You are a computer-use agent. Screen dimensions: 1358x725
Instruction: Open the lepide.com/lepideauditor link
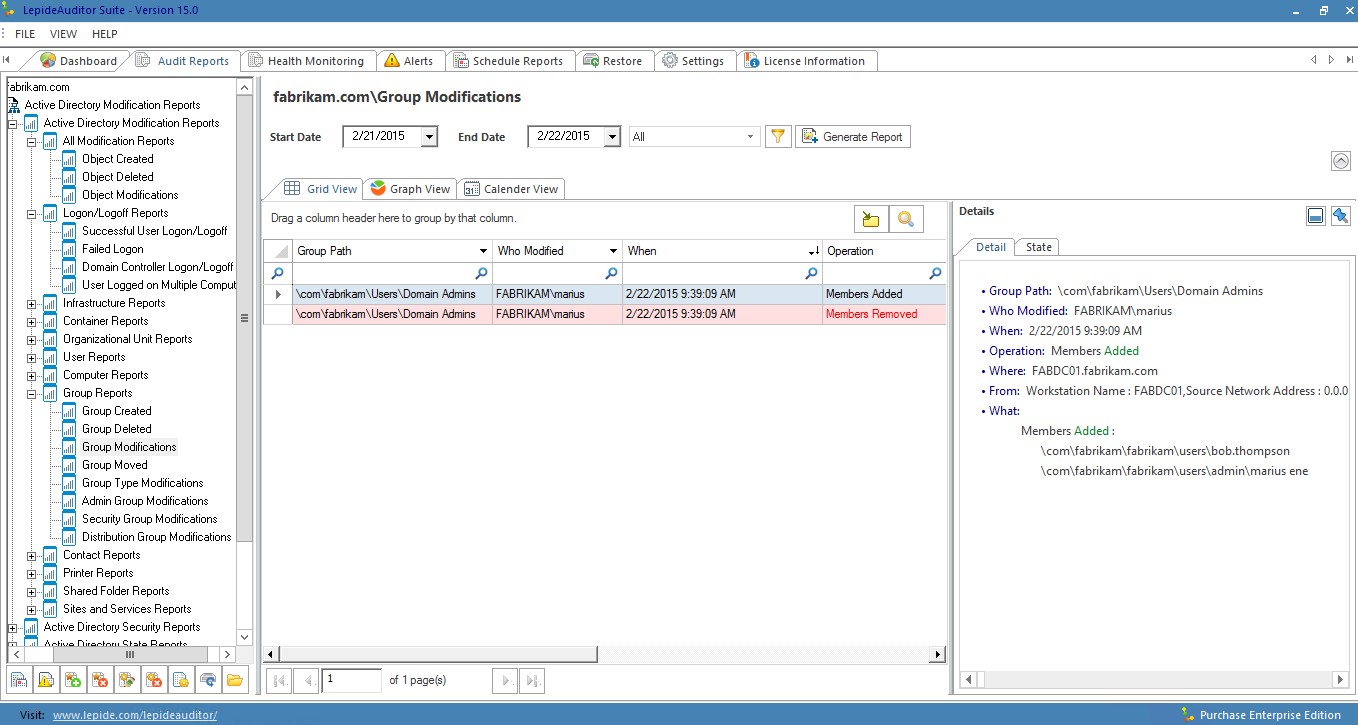click(x=134, y=715)
